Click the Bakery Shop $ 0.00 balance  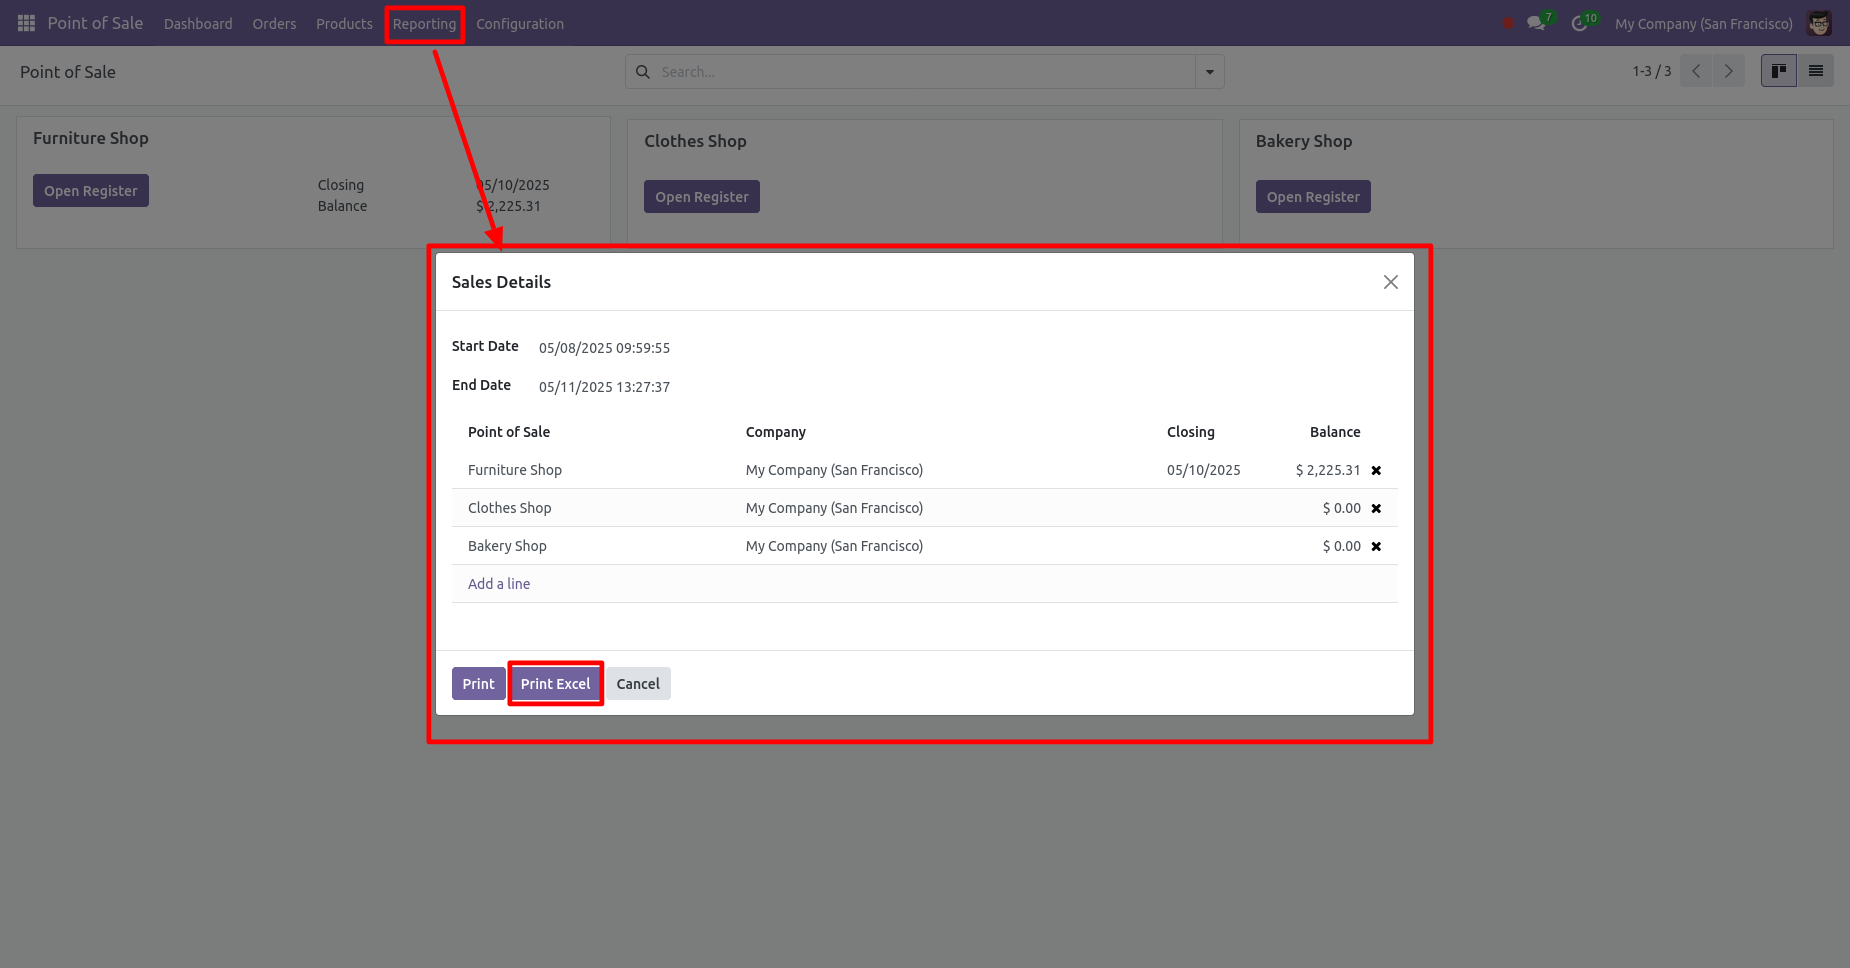pyautogui.click(x=1342, y=546)
